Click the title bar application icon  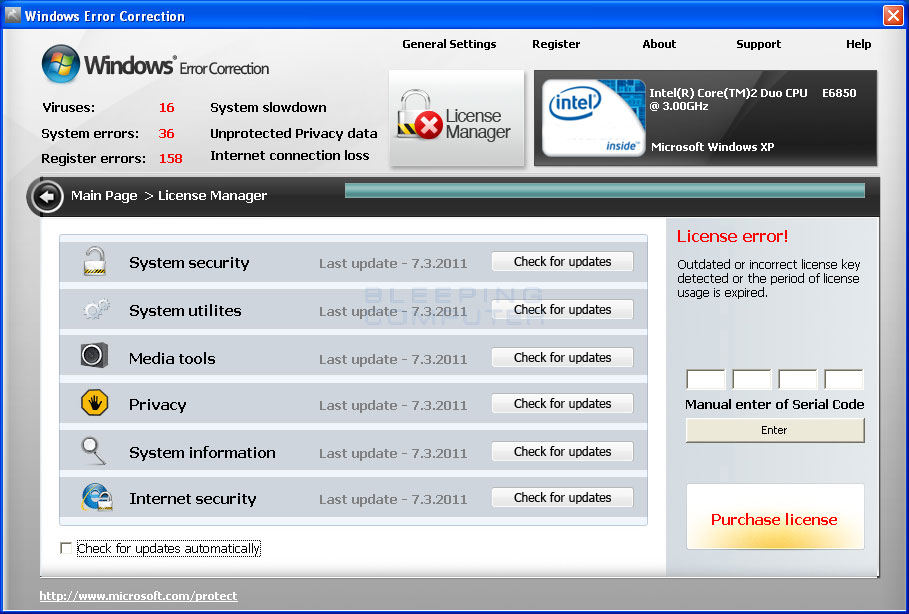[12, 15]
